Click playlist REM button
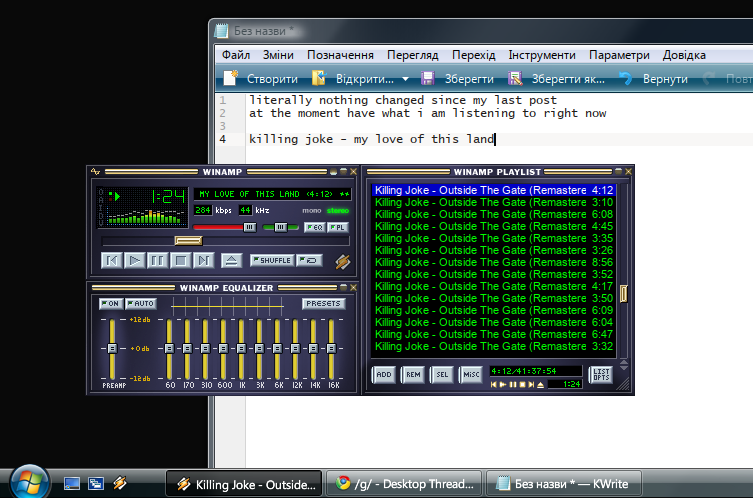This screenshot has width=753, height=498. tap(413, 375)
